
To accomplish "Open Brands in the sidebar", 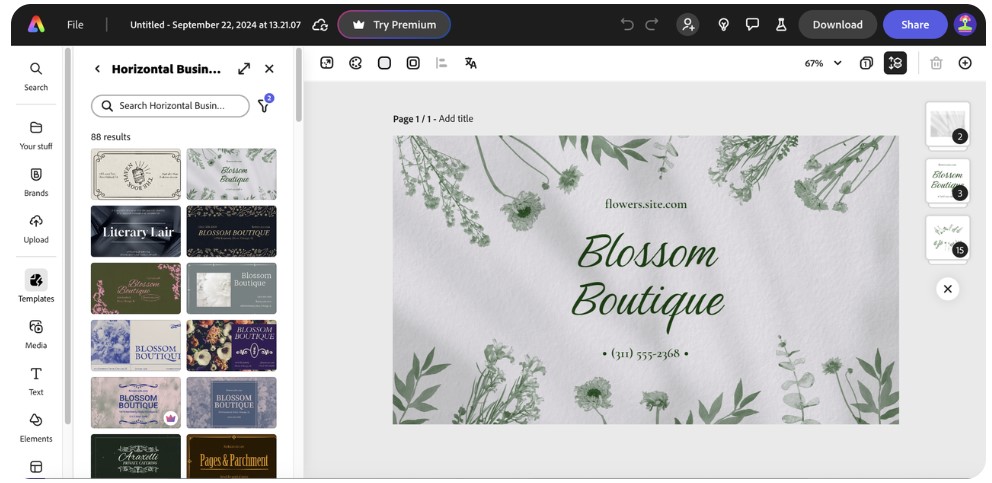I will click(x=36, y=182).
